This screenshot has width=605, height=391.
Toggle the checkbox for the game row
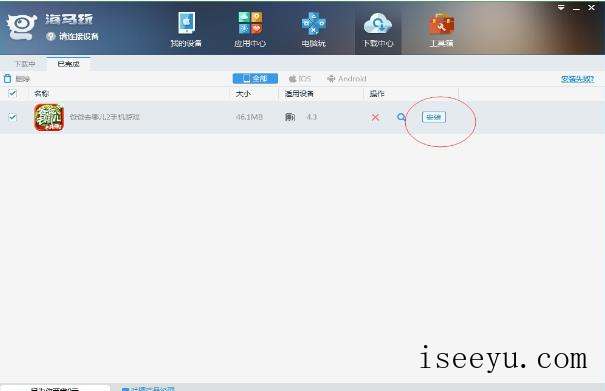[x=12, y=117]
